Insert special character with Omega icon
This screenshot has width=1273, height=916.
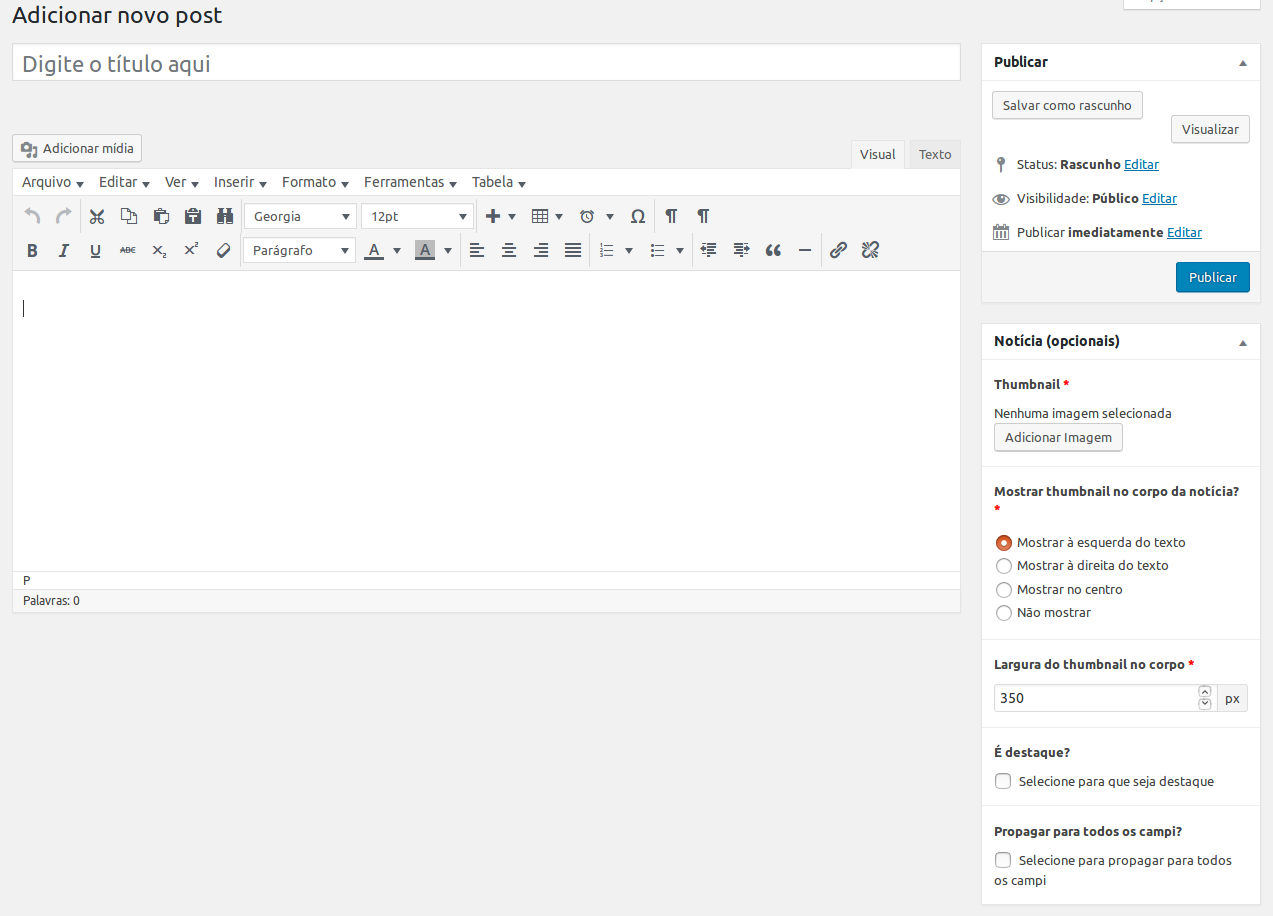tap(638, 216)
